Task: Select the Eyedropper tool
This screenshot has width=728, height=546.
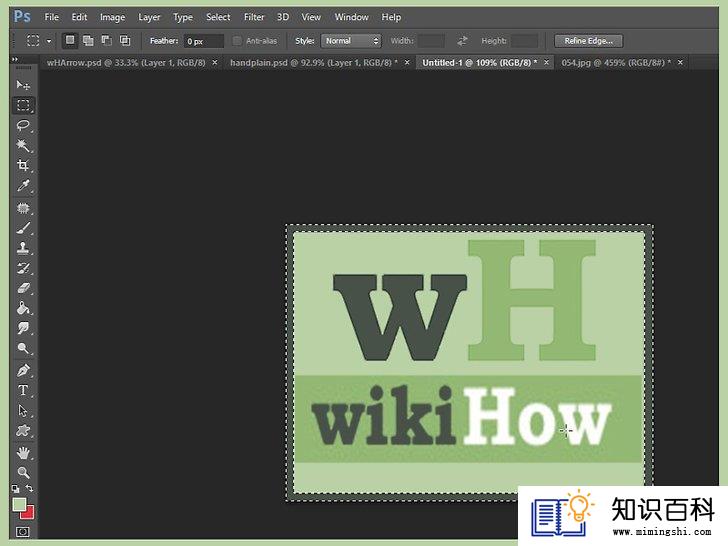Action: coord(23,186)
